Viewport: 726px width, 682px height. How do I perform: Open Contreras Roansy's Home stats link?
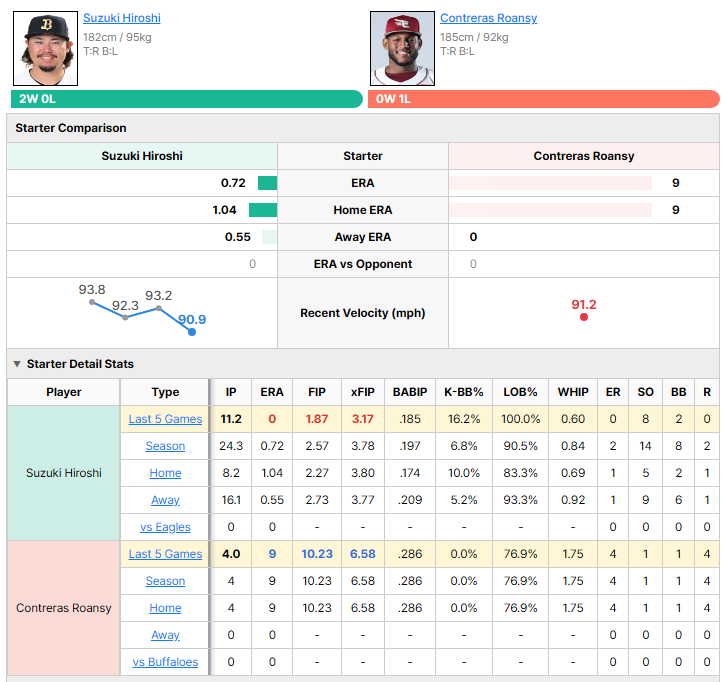(165, 608)
